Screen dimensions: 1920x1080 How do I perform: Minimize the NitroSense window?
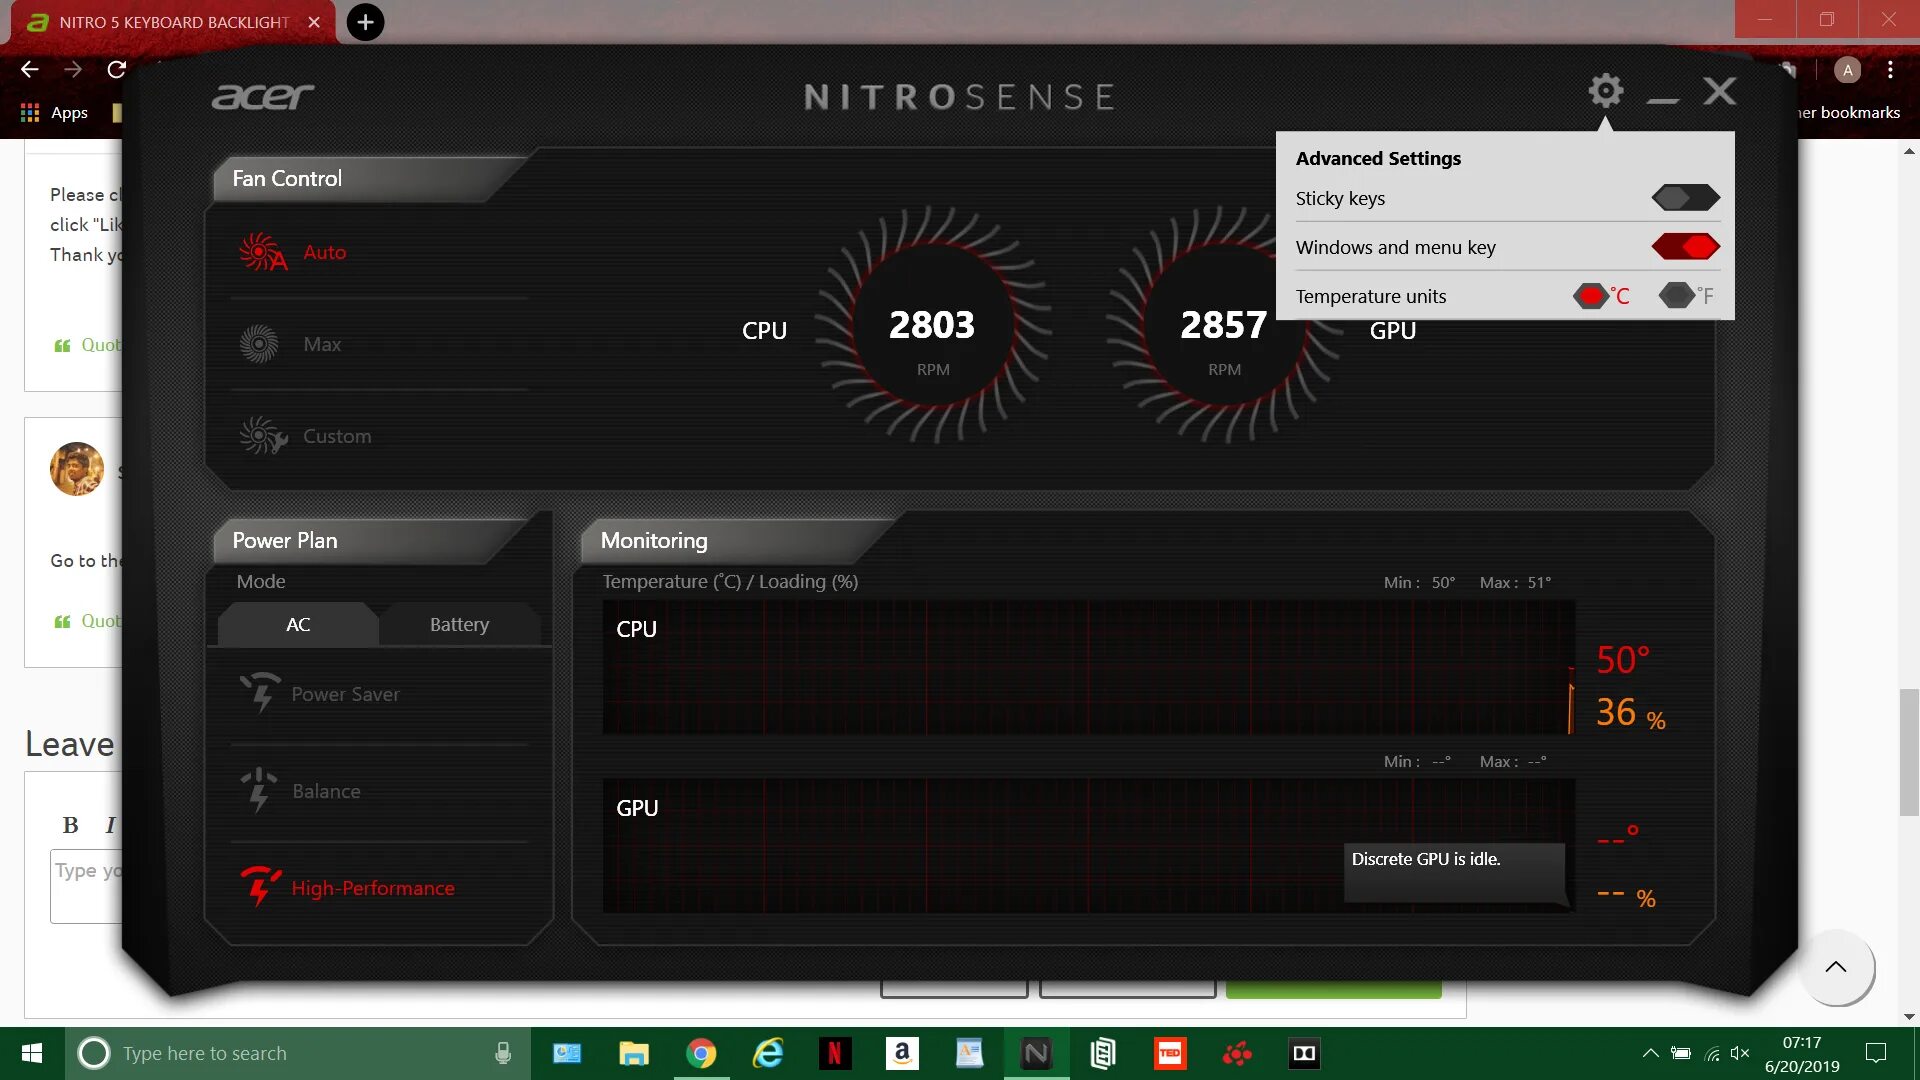[1662, 100]
